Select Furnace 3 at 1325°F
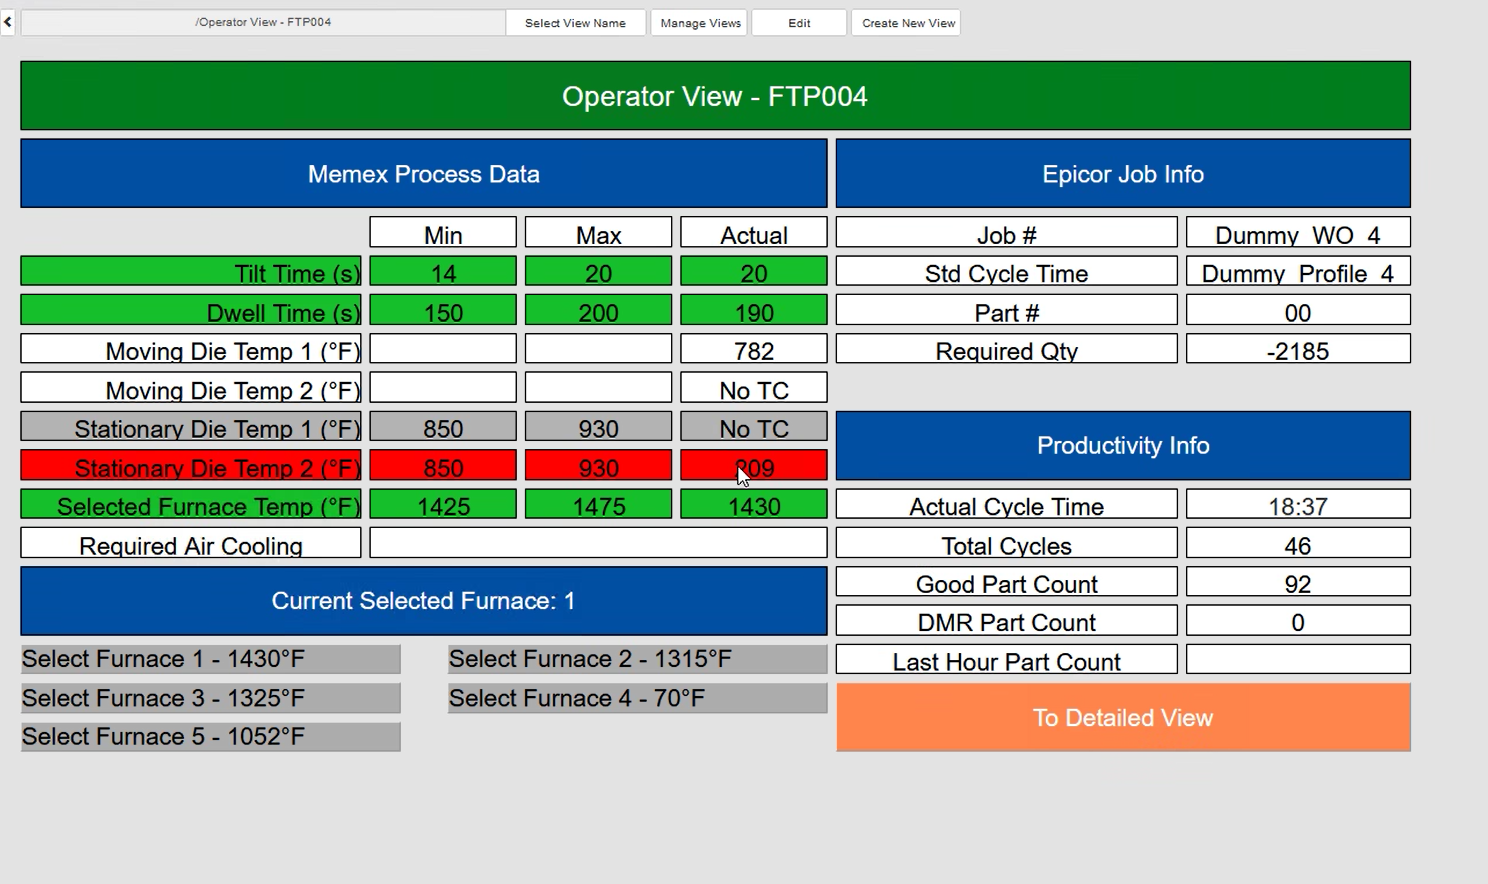This screenshot has height=884, width=1488. 210,697
